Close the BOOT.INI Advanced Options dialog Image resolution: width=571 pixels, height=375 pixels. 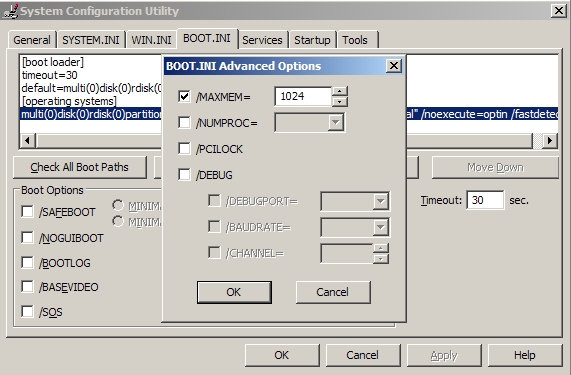[394, 66]
